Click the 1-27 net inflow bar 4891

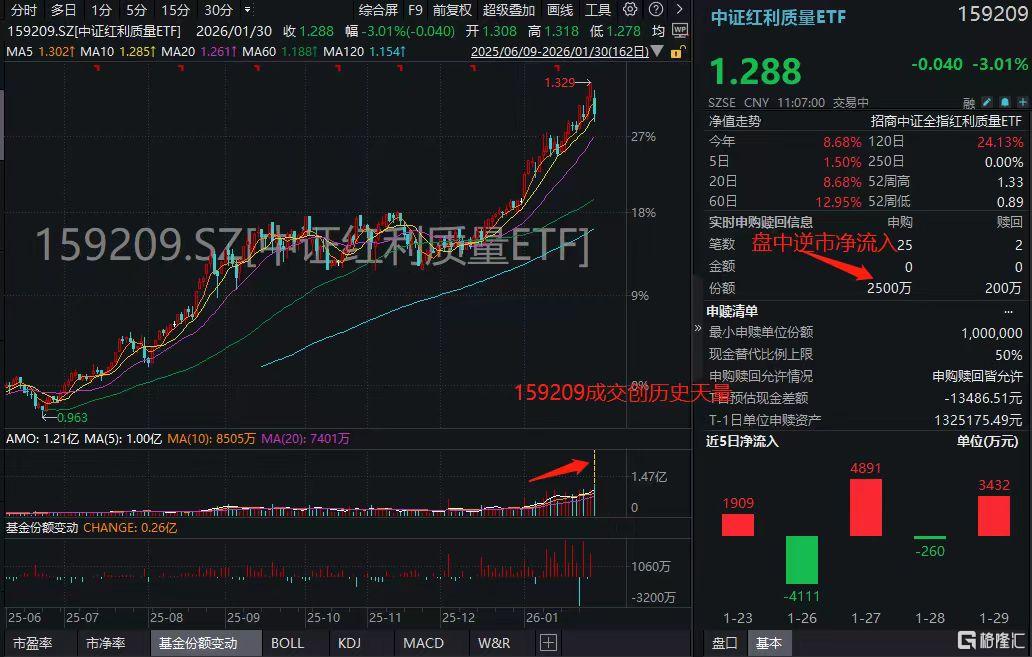pyautogui.click(x=865, y=507)
